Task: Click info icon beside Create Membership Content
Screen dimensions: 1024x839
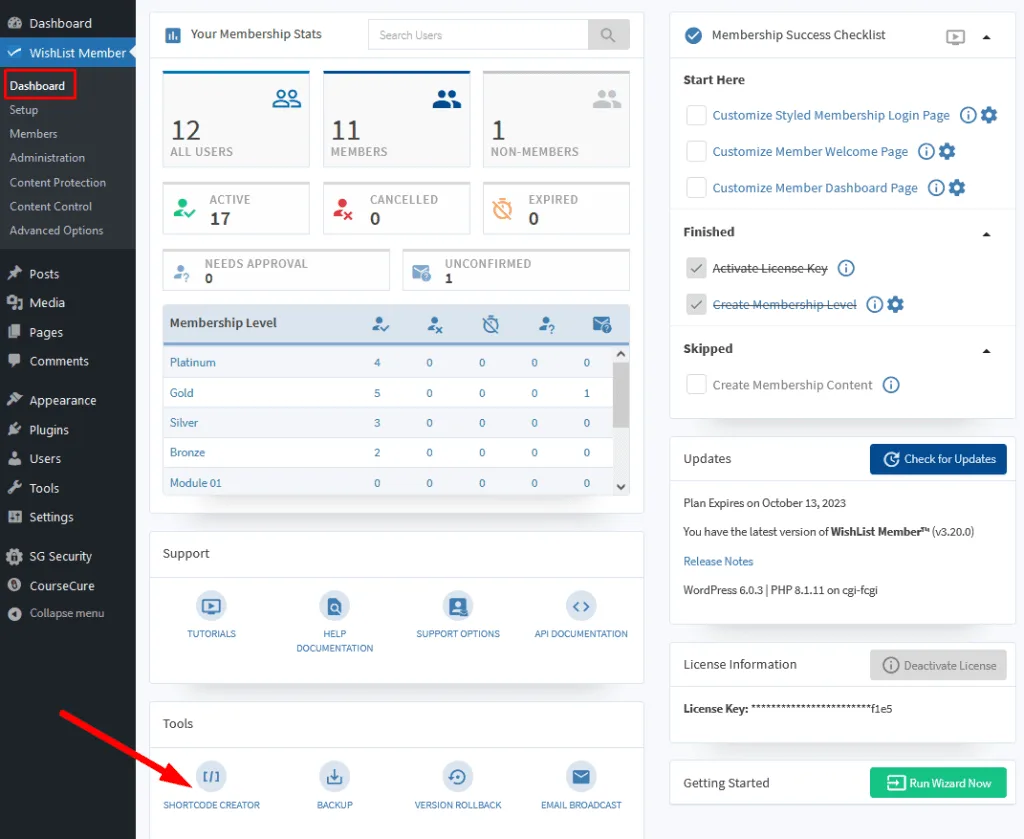Action: tap(891, 384)
